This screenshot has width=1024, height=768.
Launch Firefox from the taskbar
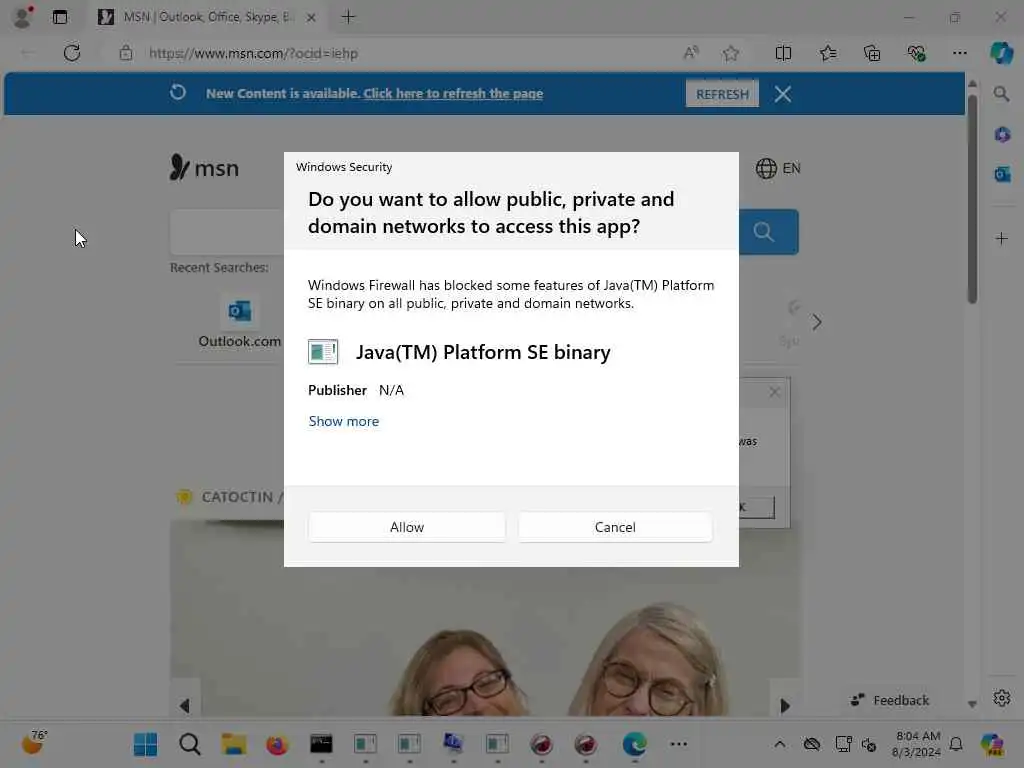coord(277,744)
